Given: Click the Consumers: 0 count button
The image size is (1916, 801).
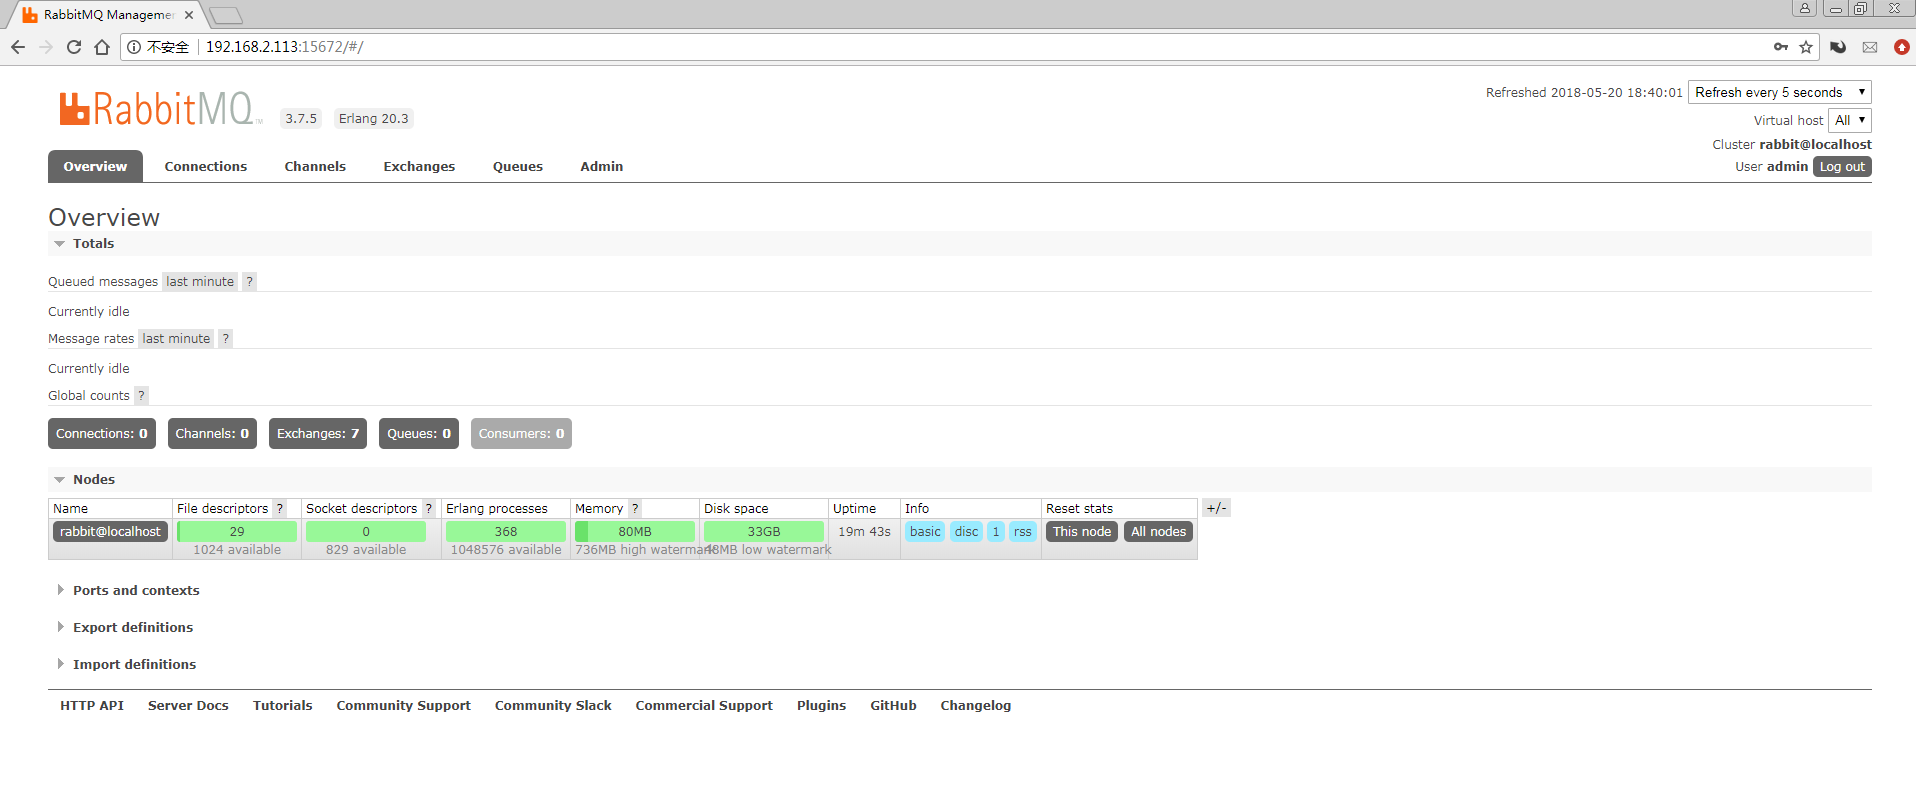Looking at the screenshot, I should pos(521,434).
